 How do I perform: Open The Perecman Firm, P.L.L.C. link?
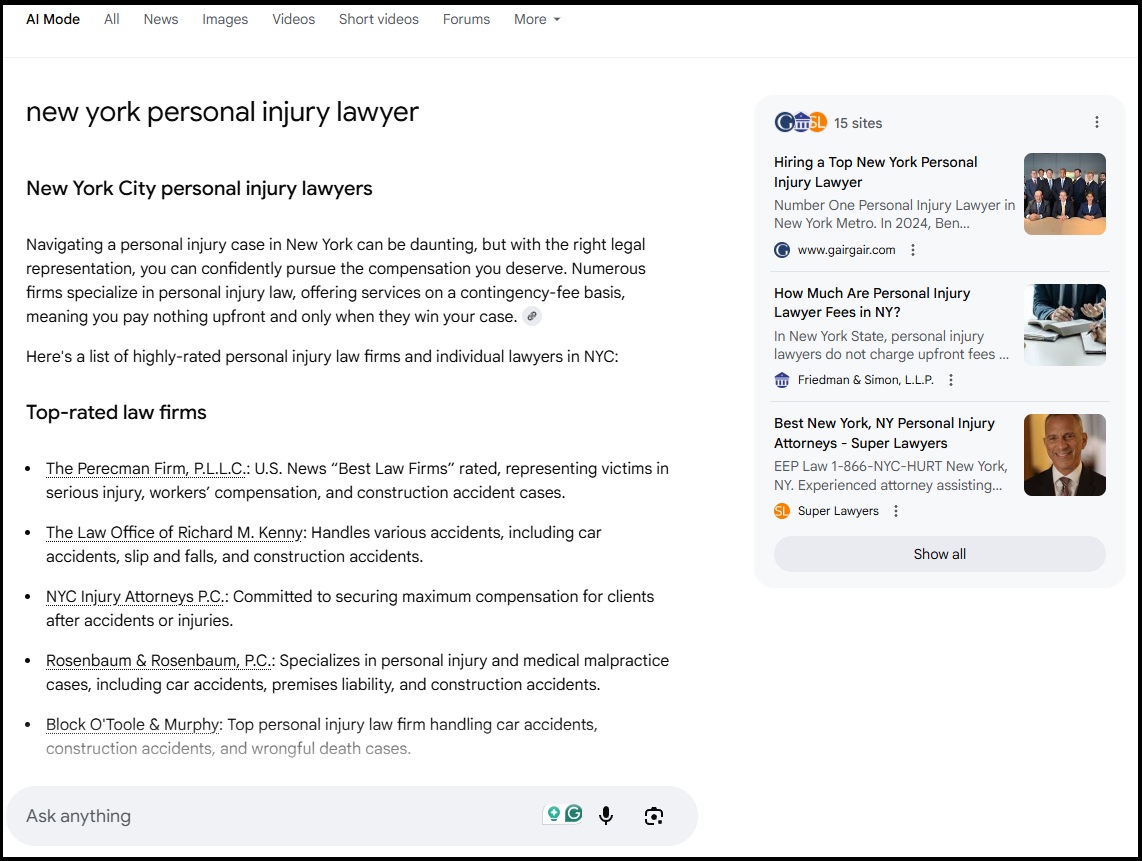(x=147, y=468)
